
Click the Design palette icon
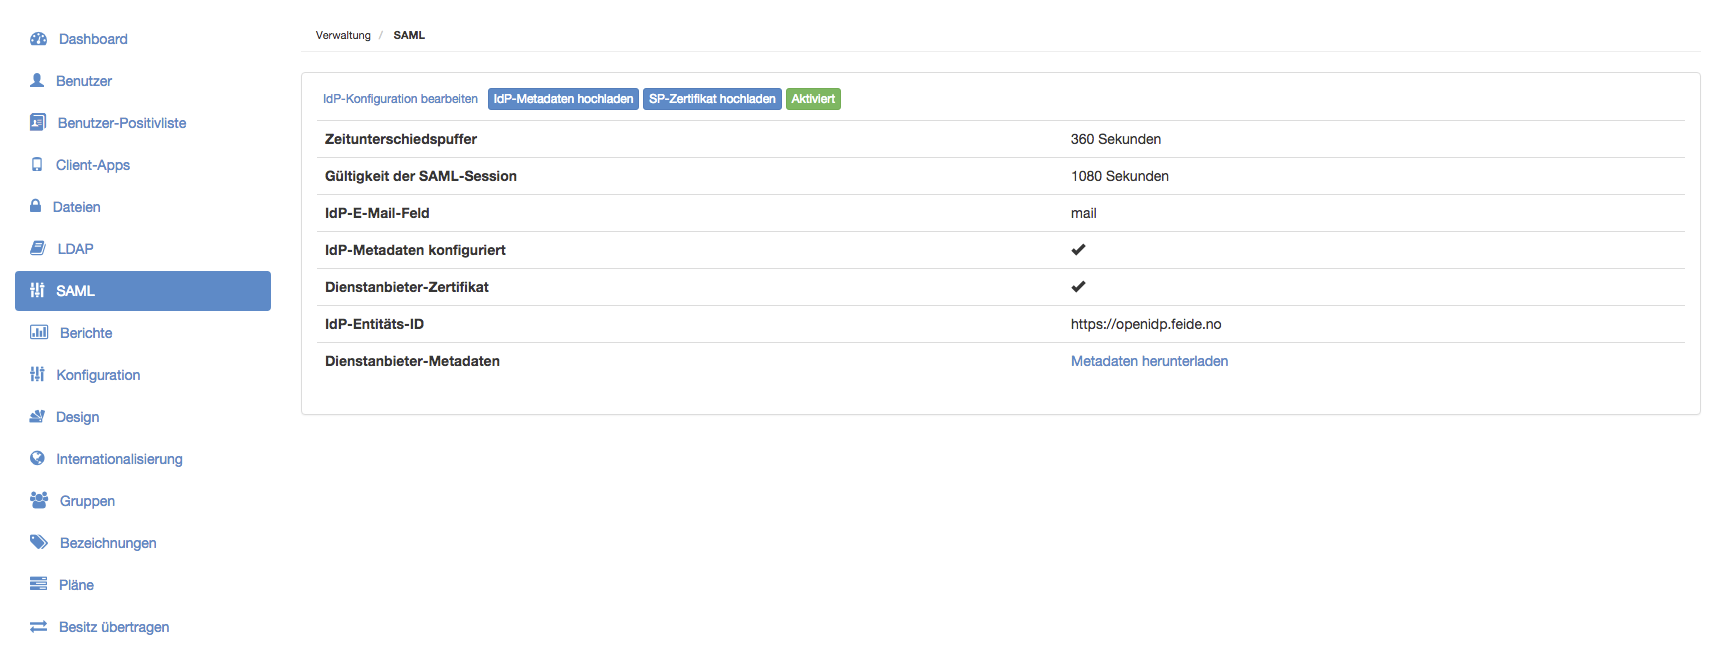click(37, 416)
